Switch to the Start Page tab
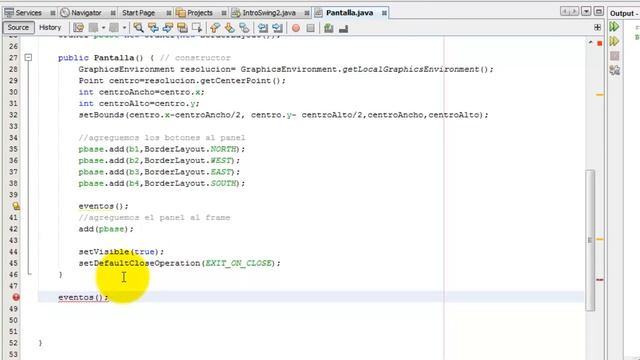The image size is (640, 360). [138, 13]
